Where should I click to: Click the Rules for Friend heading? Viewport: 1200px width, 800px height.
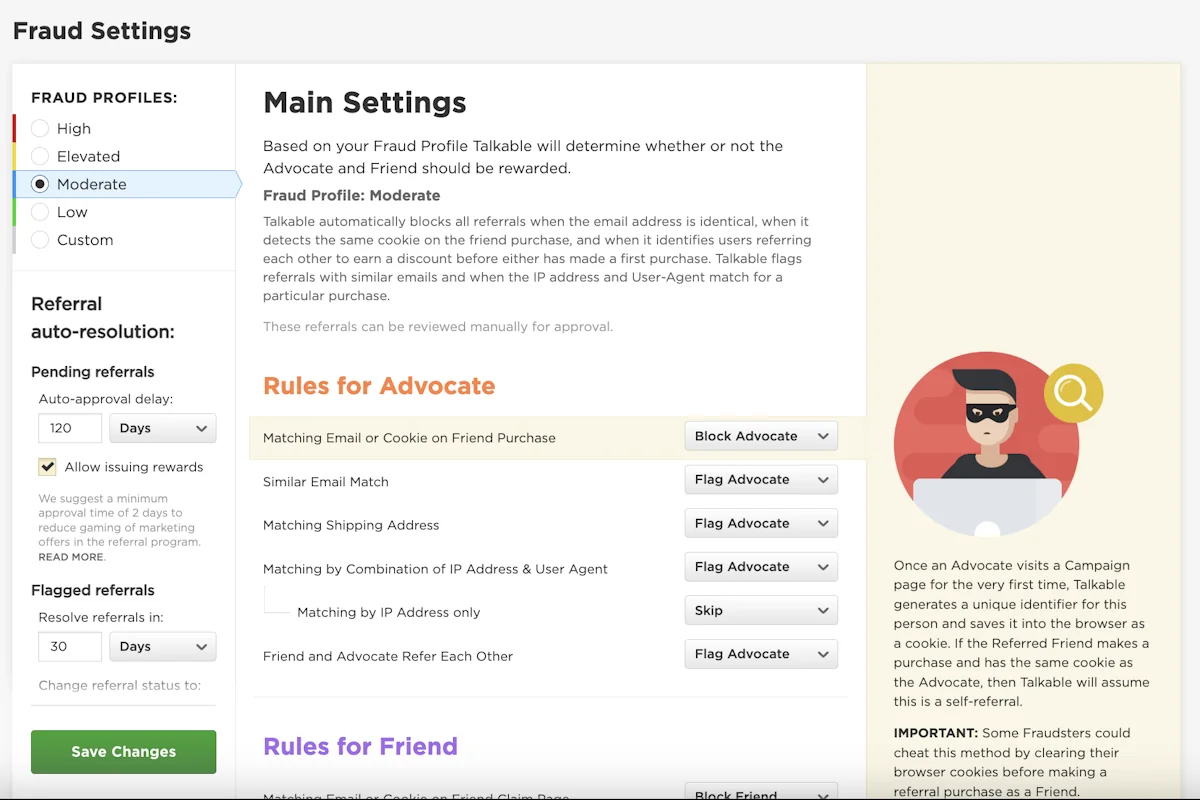click(x=360, y=747)
